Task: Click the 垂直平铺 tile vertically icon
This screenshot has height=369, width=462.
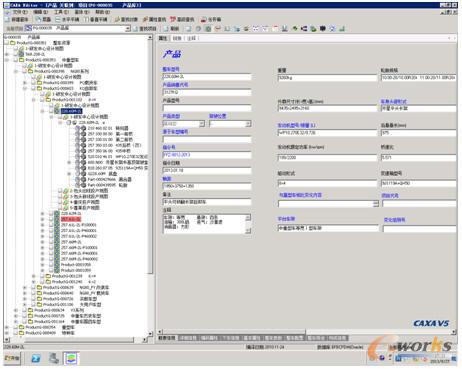Action: [x=86, y=20]
